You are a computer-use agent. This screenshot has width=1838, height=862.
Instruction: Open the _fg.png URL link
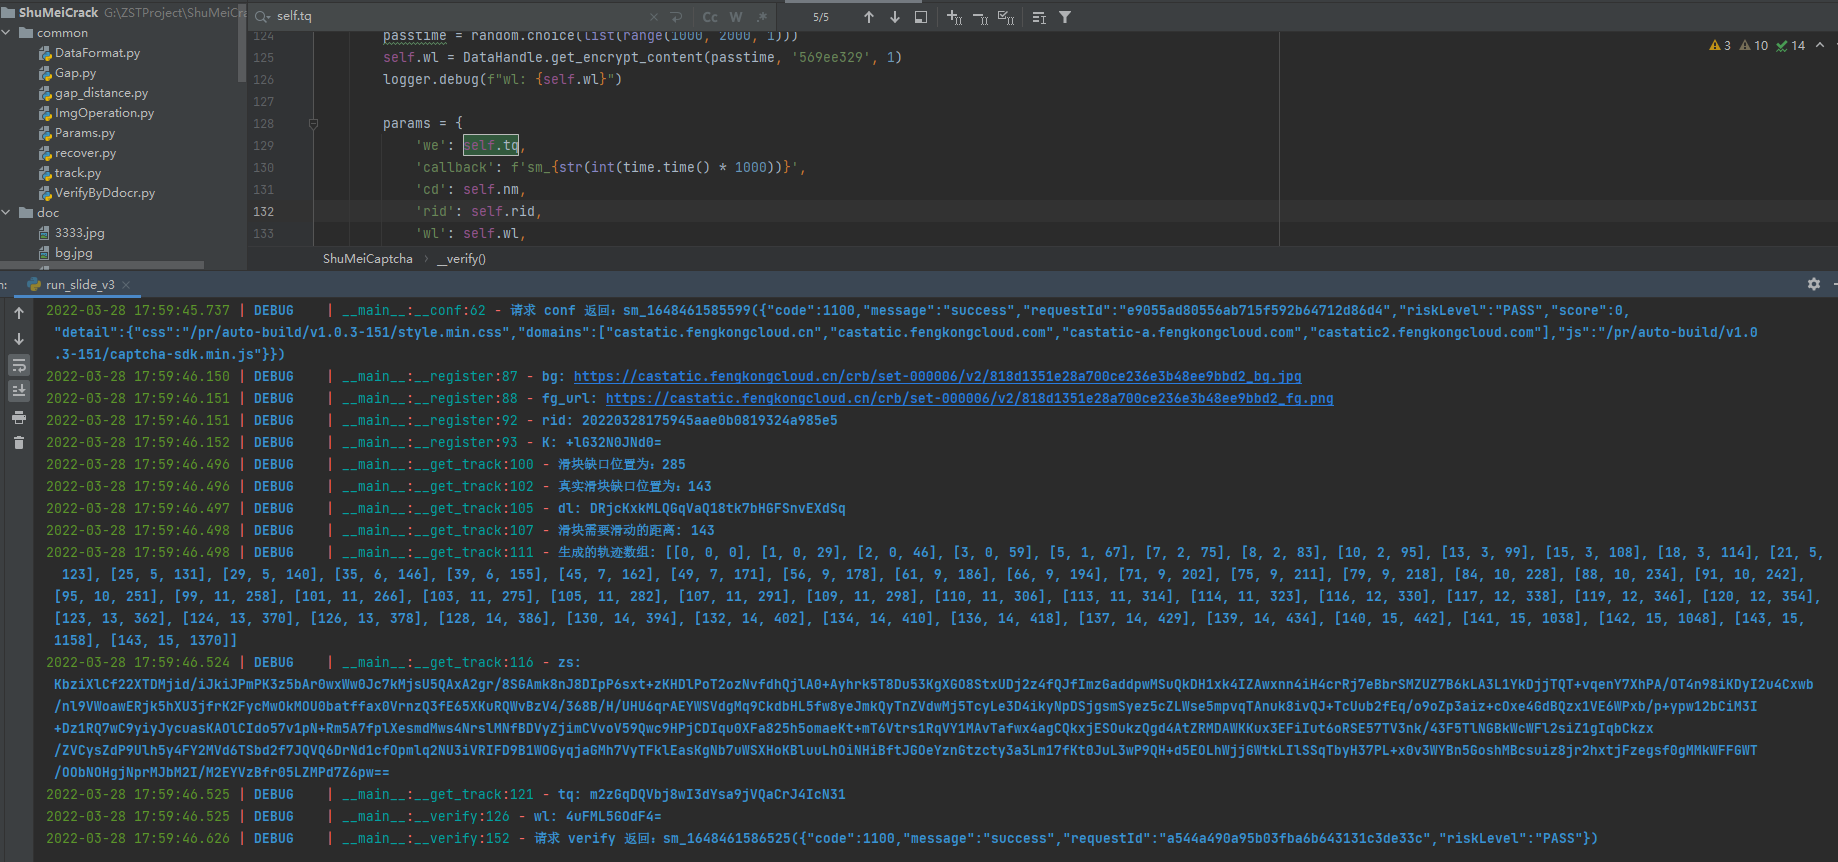(x=969, y=399)
